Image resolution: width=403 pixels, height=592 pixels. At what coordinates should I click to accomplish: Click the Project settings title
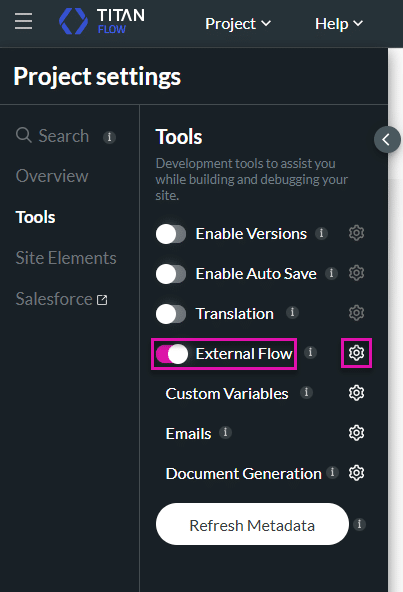tap(97, 77)
